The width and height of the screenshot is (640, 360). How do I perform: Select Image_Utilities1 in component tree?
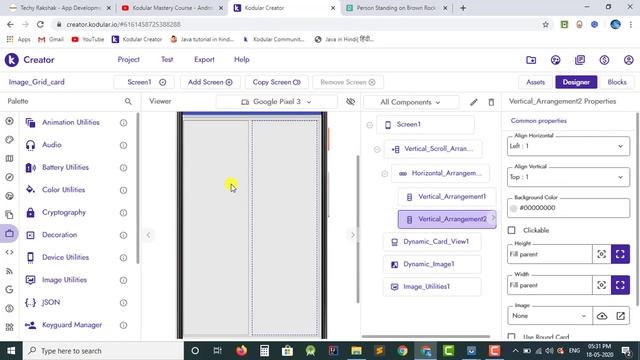click(x=432, y=287)
